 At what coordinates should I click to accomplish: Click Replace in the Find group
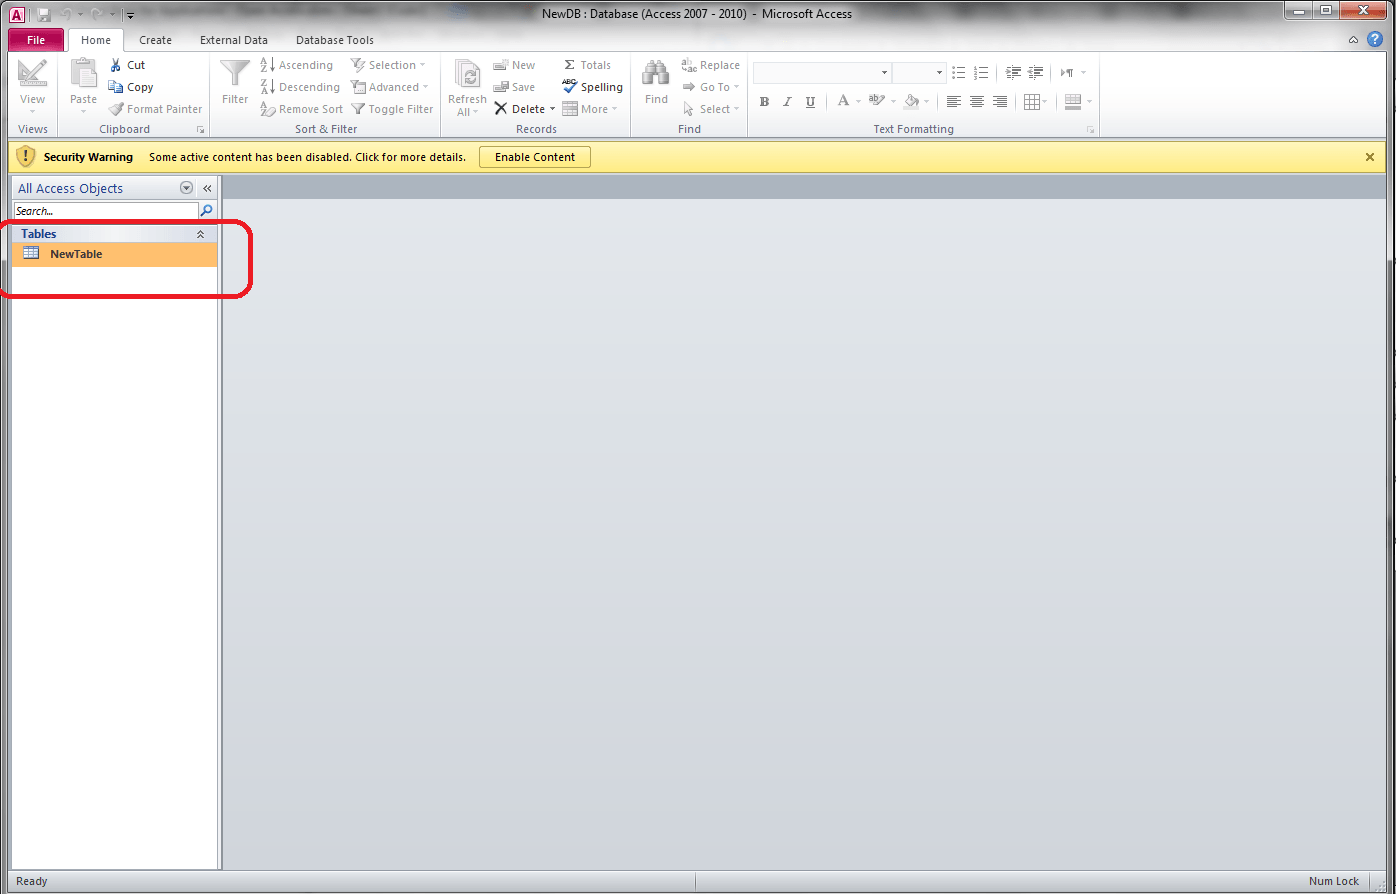(x=711, y=65)
